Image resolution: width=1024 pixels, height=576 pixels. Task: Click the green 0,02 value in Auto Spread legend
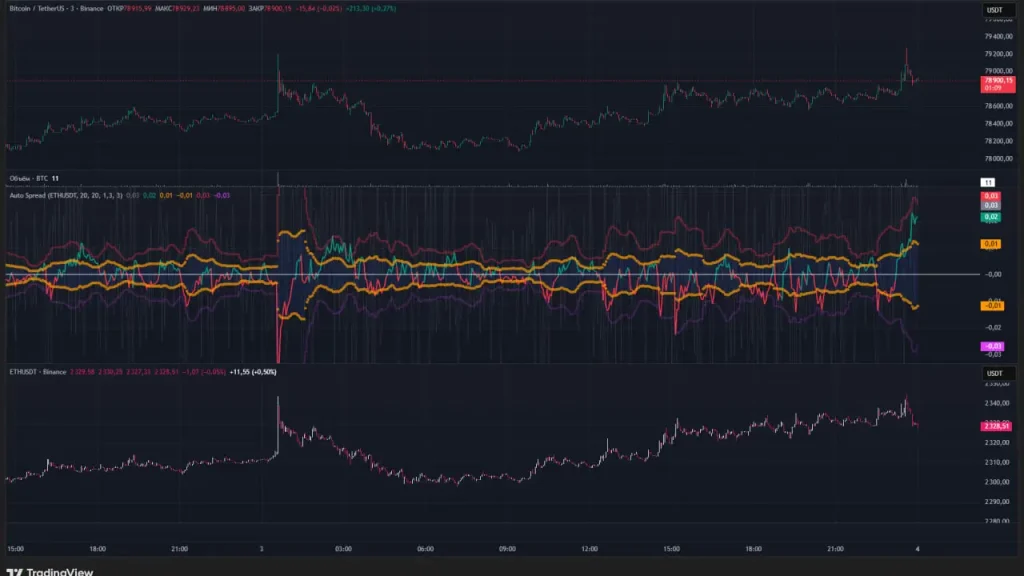pos(149,195)
